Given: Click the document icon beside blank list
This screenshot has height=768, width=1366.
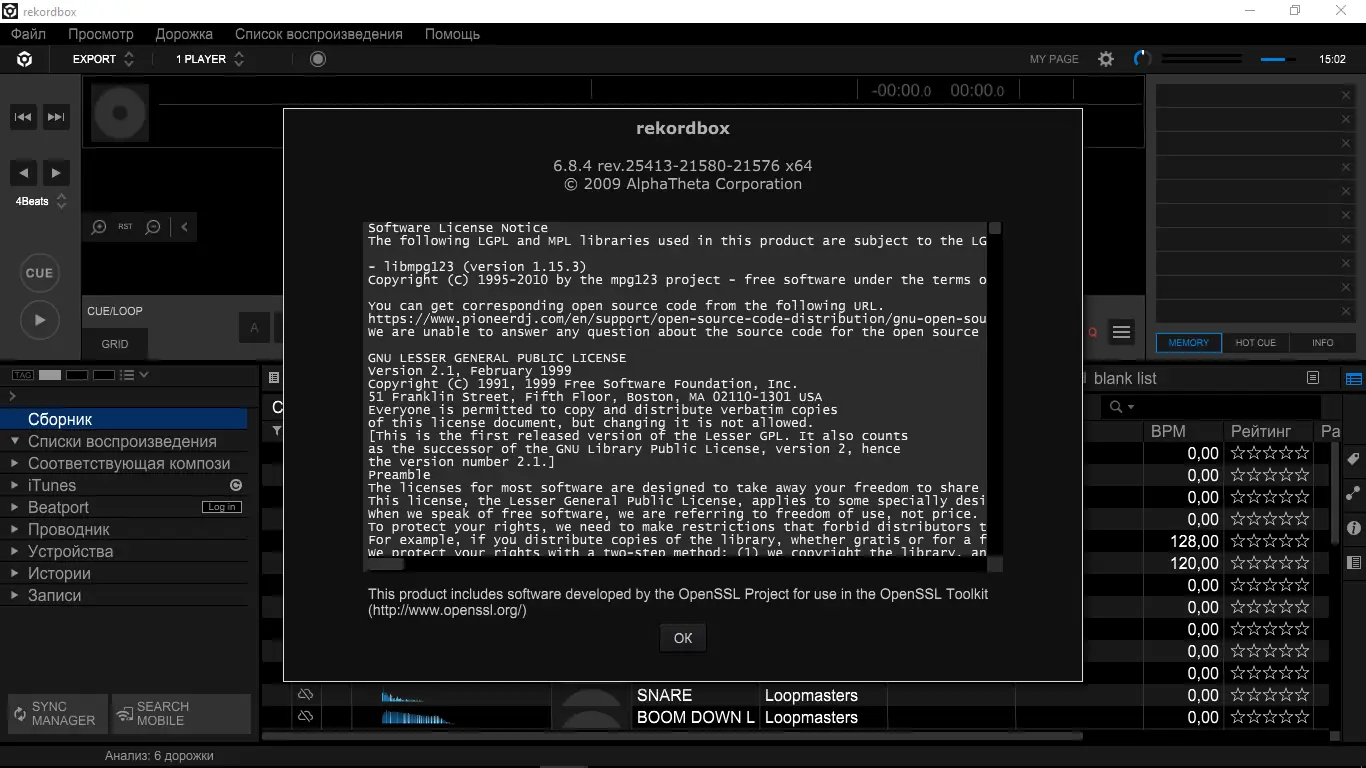Looking at the screenshot, I should pyautogui.click(x=1313, y=378).
